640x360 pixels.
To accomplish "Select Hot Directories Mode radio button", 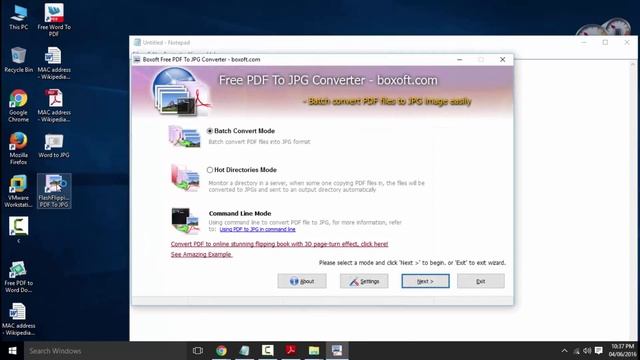I will coord(210,170).
